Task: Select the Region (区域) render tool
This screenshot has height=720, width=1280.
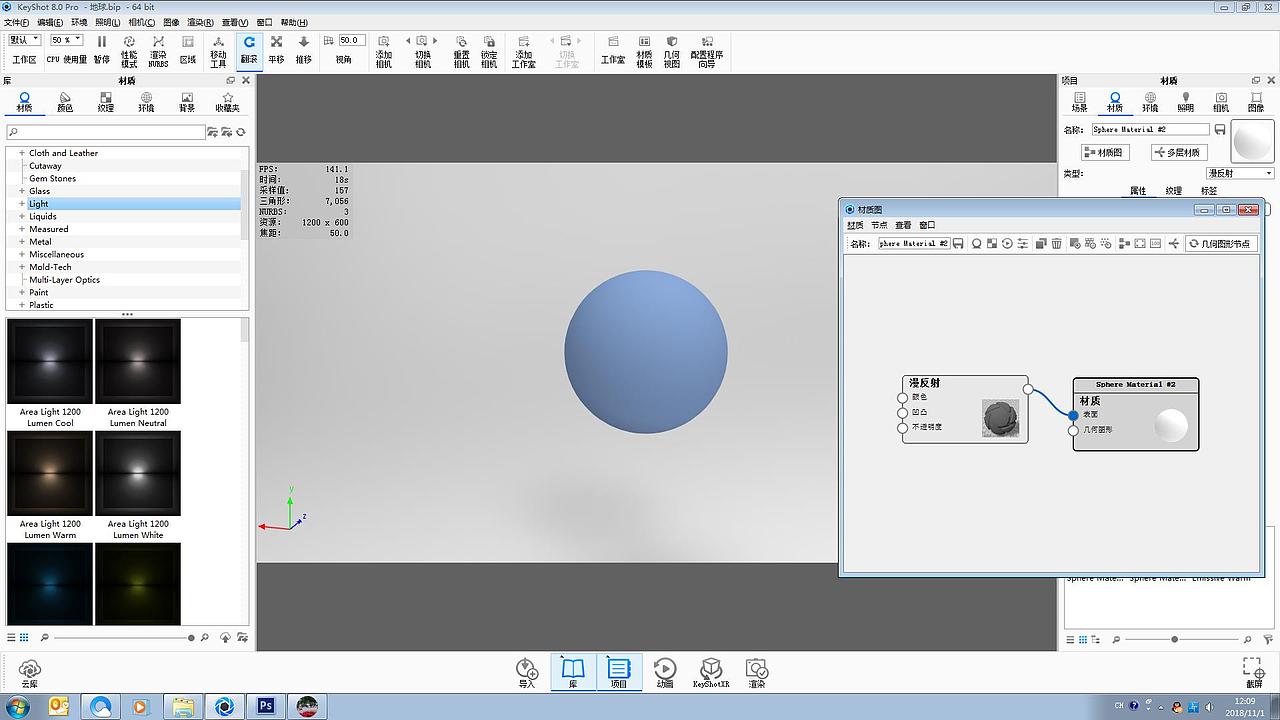Action: 187,49
